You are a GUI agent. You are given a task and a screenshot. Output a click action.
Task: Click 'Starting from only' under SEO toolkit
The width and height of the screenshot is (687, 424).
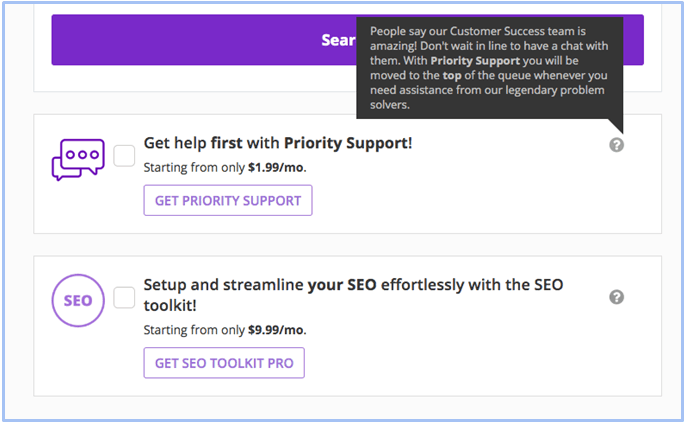tap(194, 330)
